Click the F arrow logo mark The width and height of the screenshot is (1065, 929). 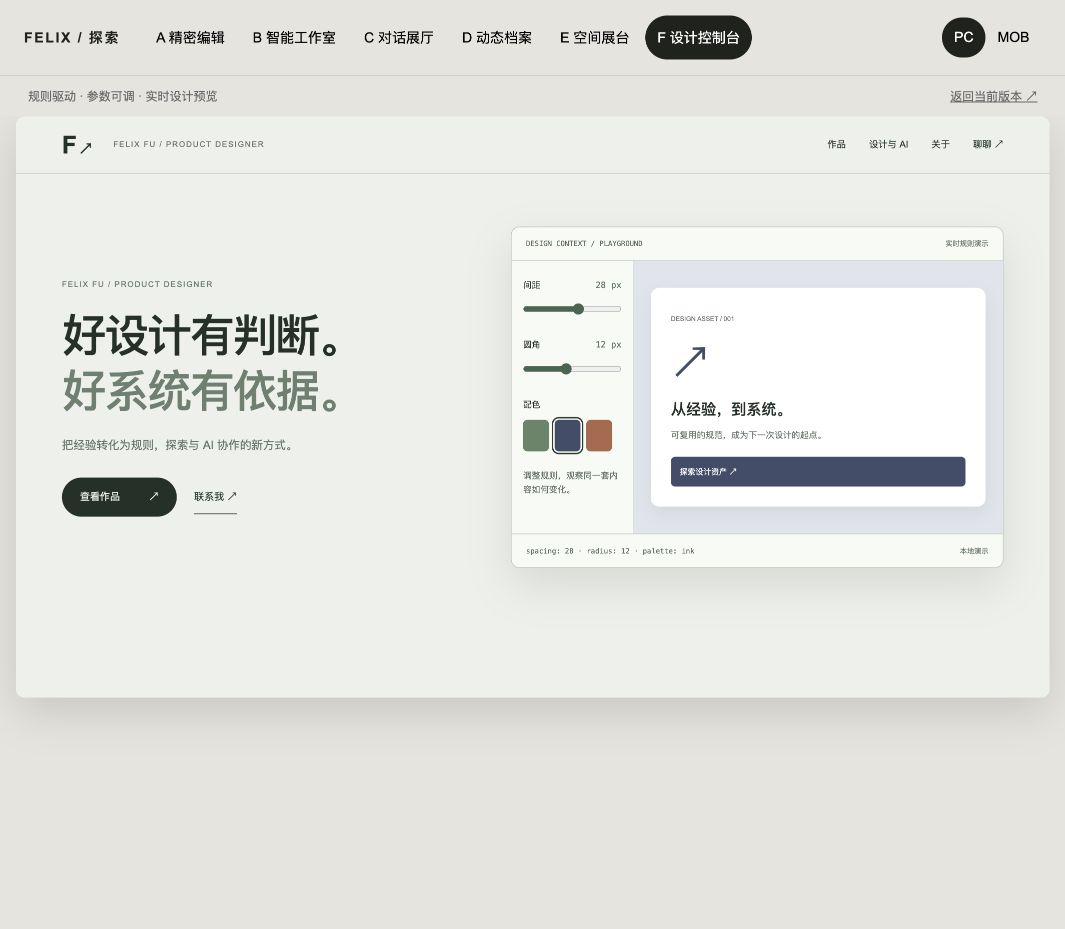tap(77, 145)
